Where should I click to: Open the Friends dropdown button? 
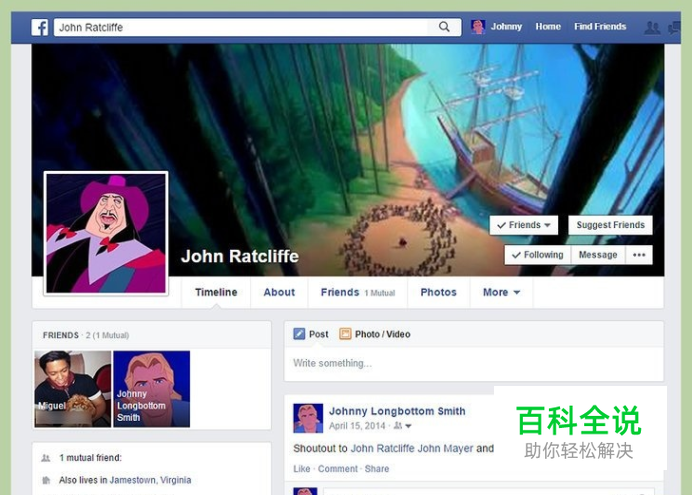point(523,225)
